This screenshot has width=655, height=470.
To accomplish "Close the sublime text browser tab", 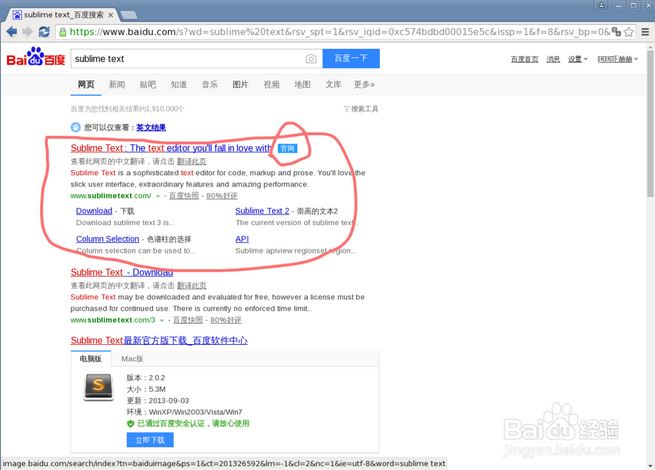I will (111, 15).
